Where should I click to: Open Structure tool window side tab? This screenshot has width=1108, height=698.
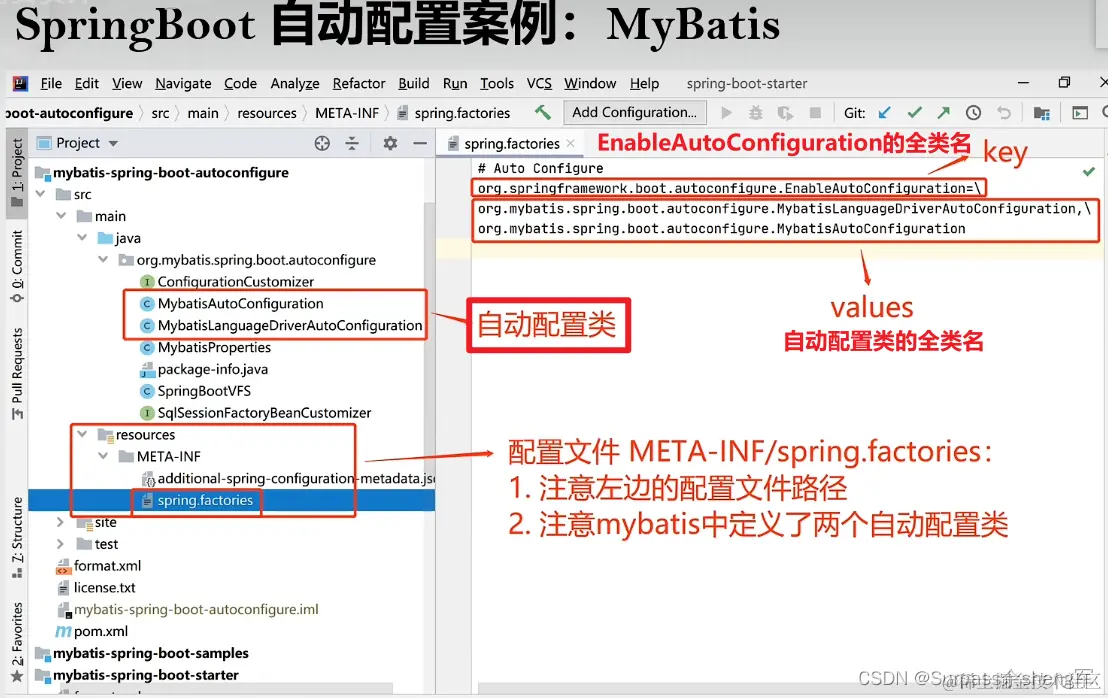(16, 537)
